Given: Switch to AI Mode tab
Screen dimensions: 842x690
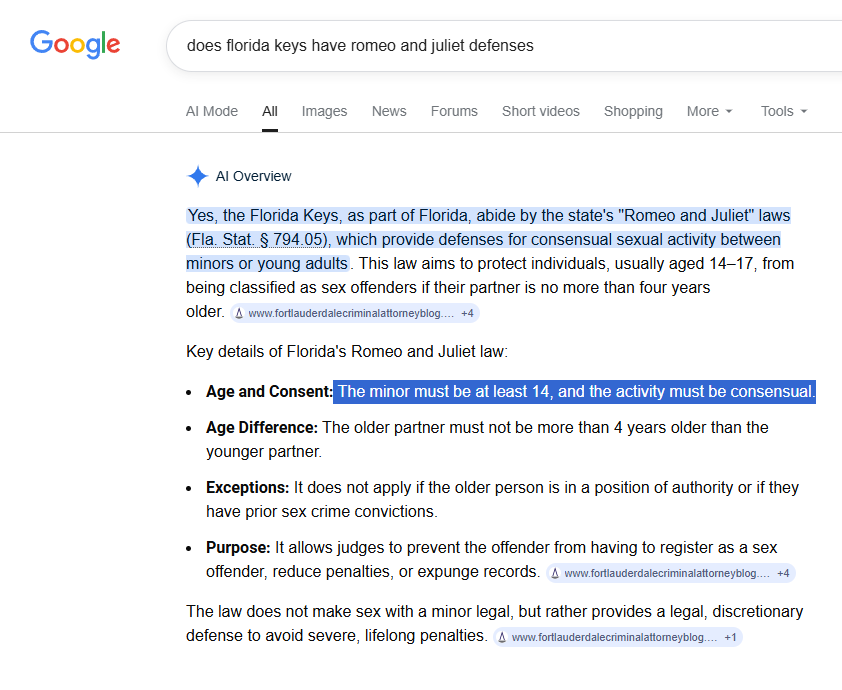Looking at the screenshot, I should point(212,111).
